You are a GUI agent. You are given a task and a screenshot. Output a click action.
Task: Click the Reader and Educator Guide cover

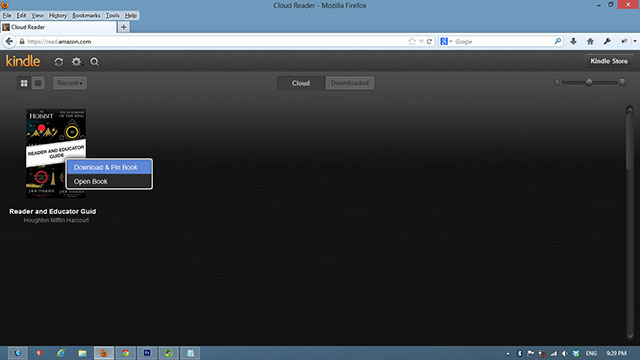[x=56, y=153]
